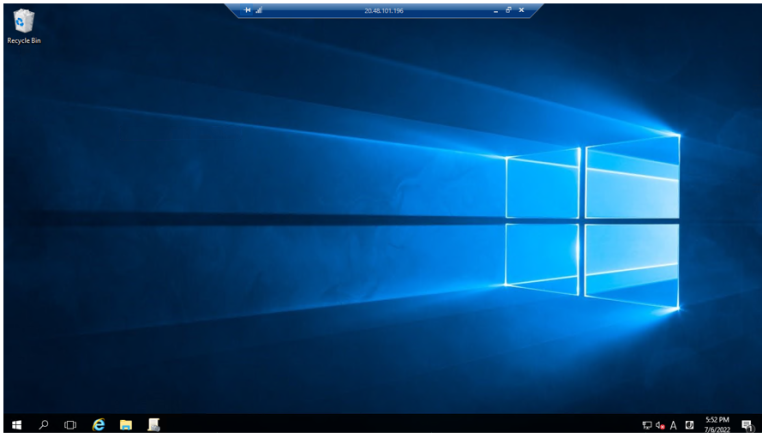Viewport: 768px width, 438px height.
Task: Restore down the remote desktop window
Action: (508, 10)
